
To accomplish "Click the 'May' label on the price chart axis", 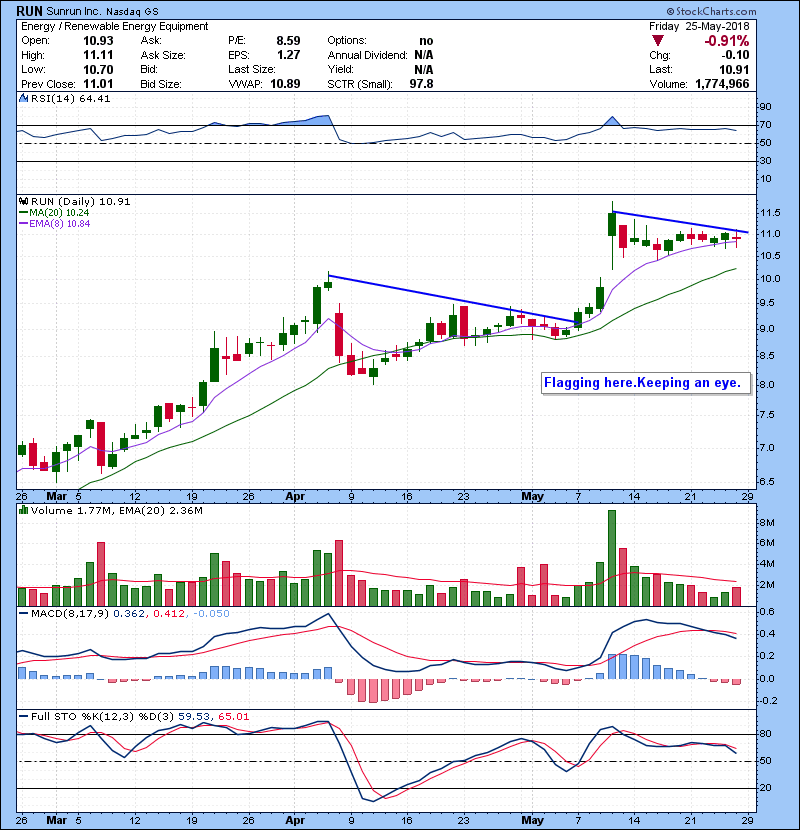I will [x=533, y=497].
